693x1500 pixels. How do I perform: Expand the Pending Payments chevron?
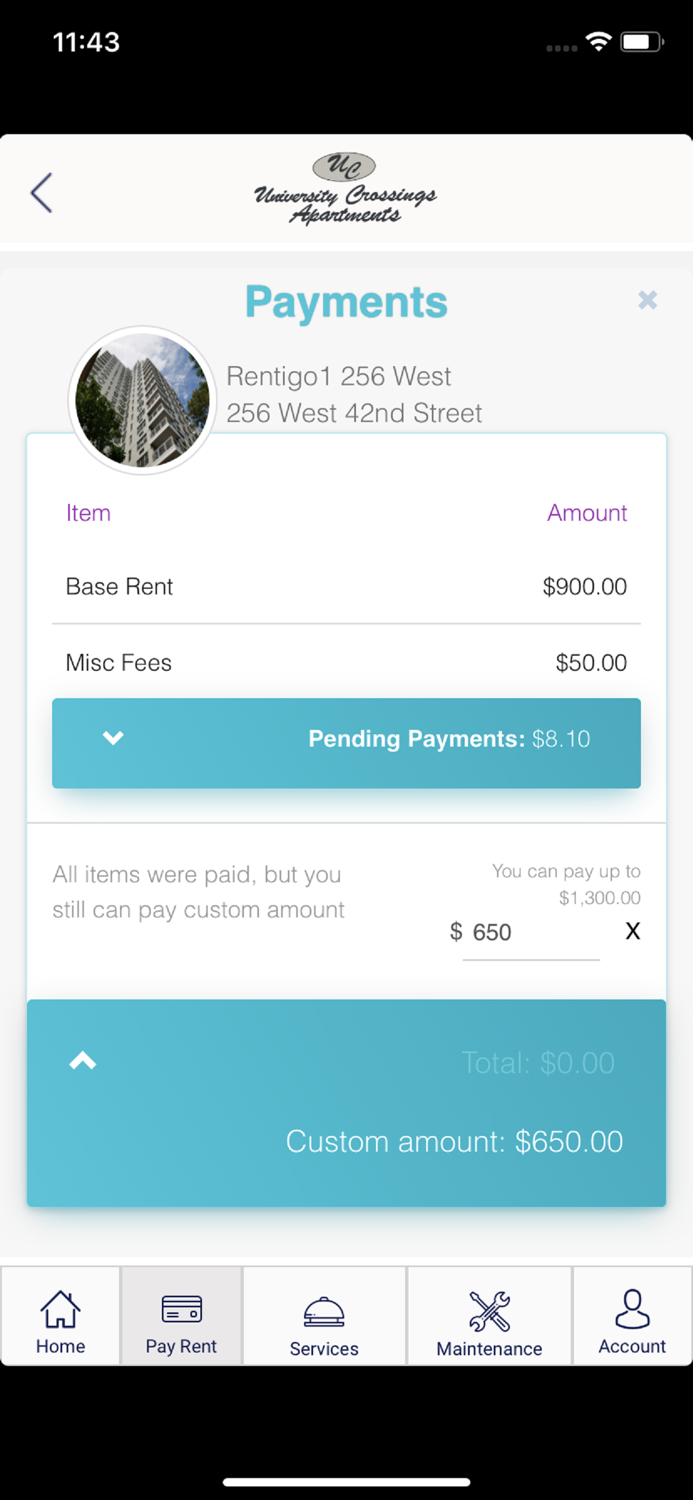click(113, 738)
